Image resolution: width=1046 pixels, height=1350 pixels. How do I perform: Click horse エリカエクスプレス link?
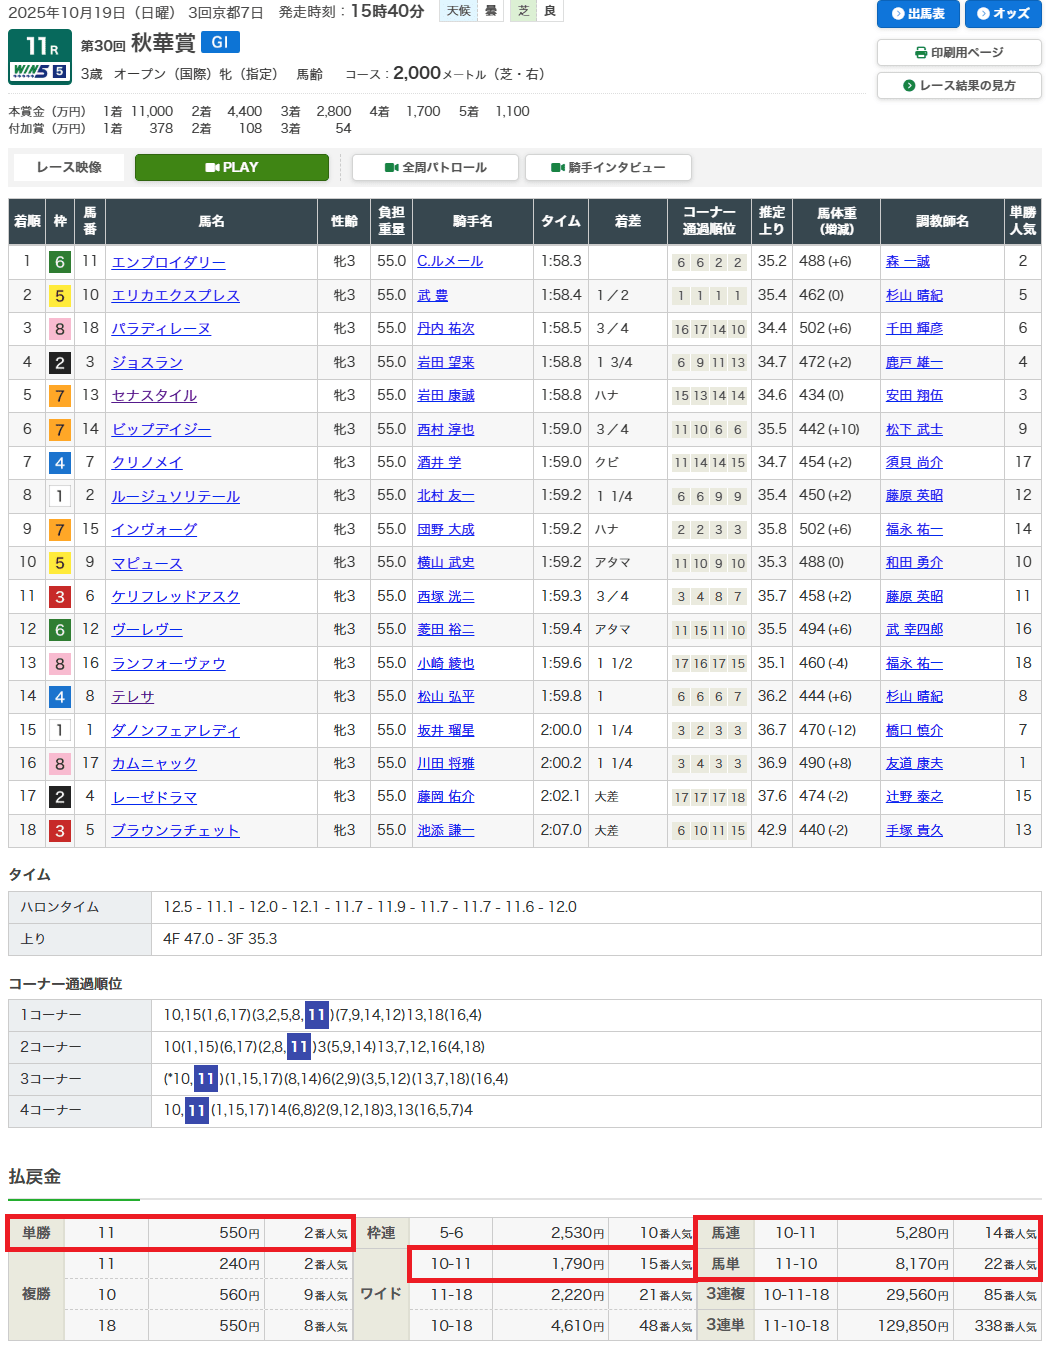point(175,296)
